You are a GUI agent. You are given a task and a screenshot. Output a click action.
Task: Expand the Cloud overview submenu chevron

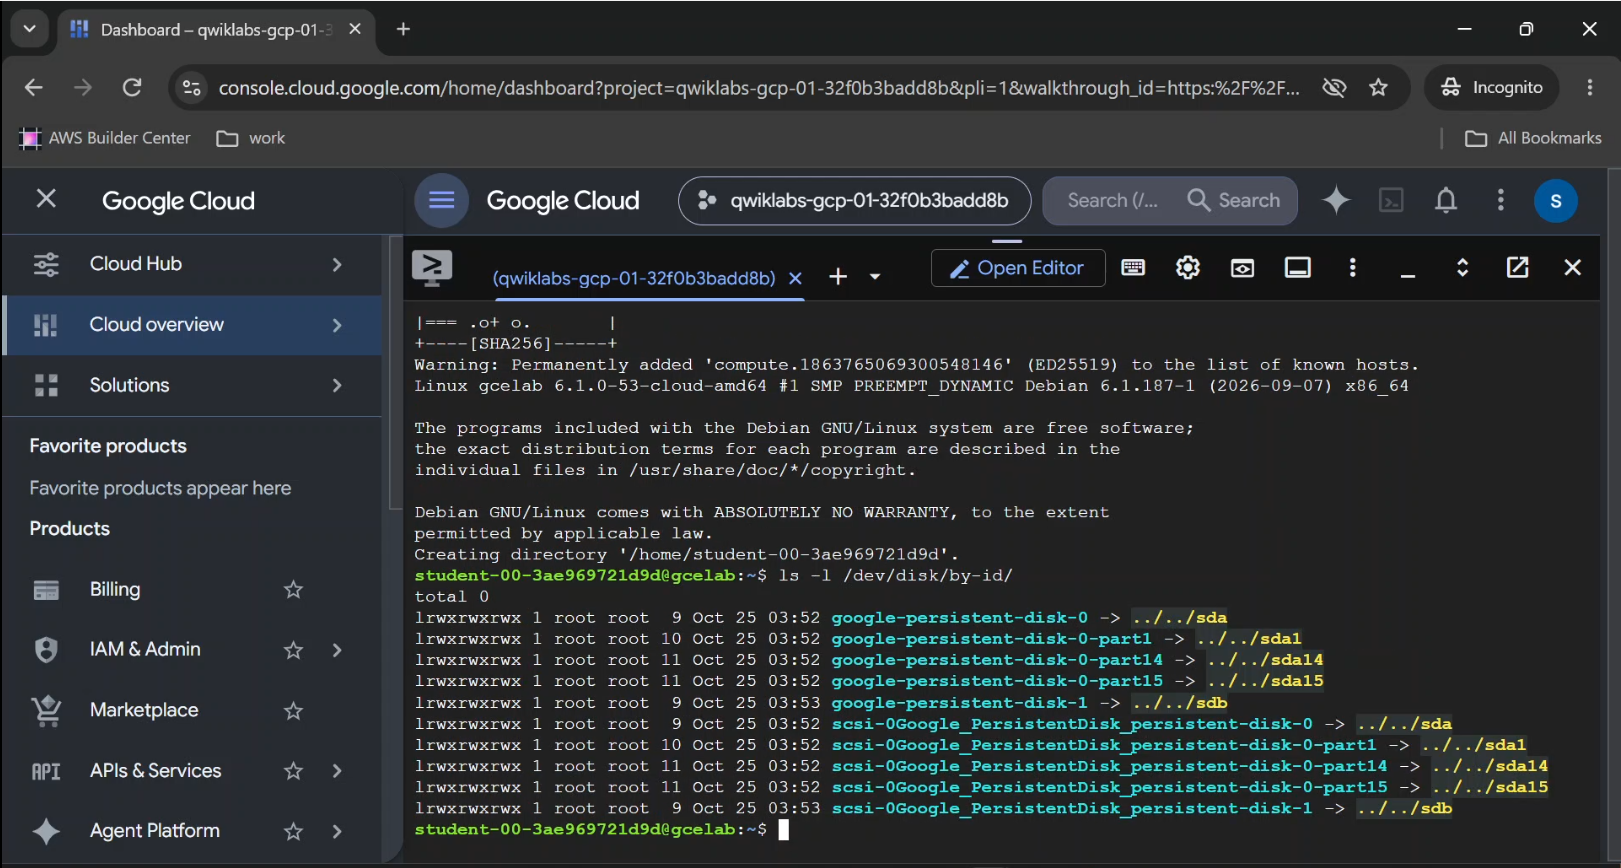tap(337, 325)
